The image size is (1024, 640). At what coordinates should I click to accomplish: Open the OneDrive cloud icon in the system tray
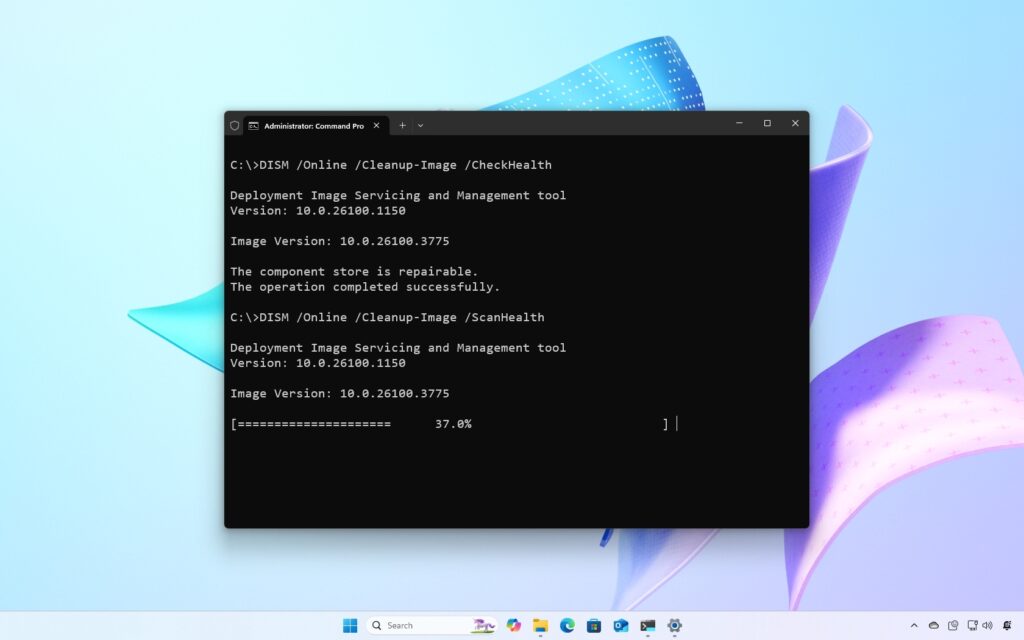[934, 626]
